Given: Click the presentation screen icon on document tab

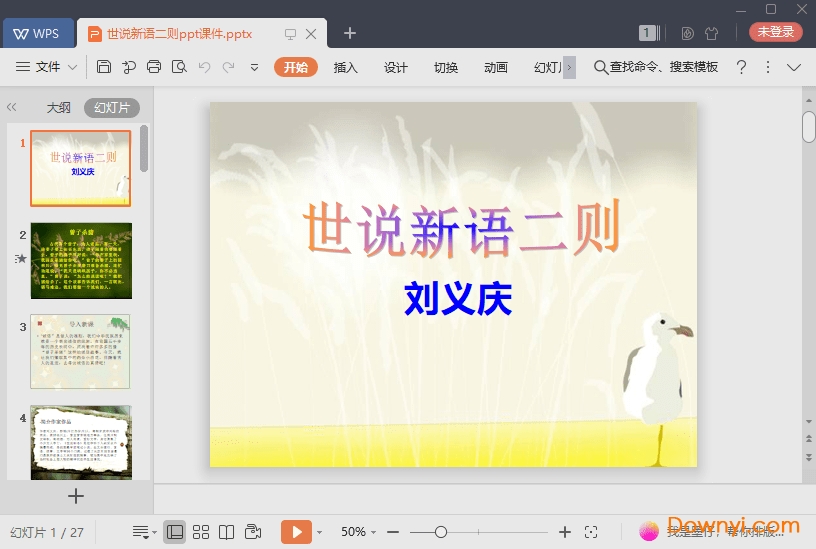Looking at the screenshot, I should point(290,34).
